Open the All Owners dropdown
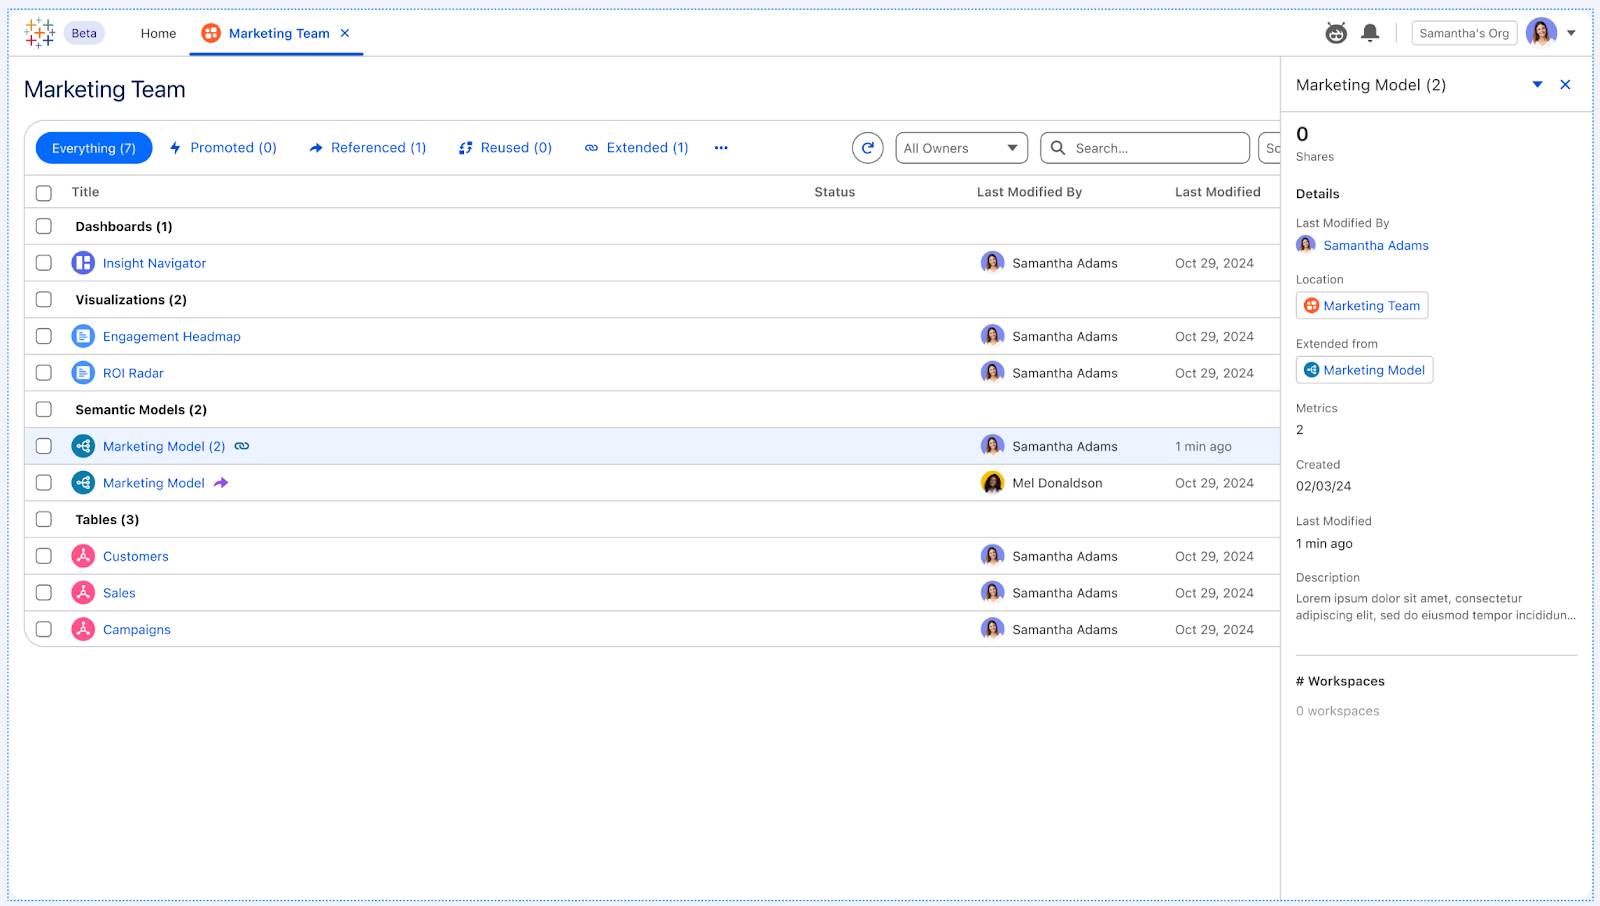The height and width of the screenshot is (906, 1600). pos(960,147)
